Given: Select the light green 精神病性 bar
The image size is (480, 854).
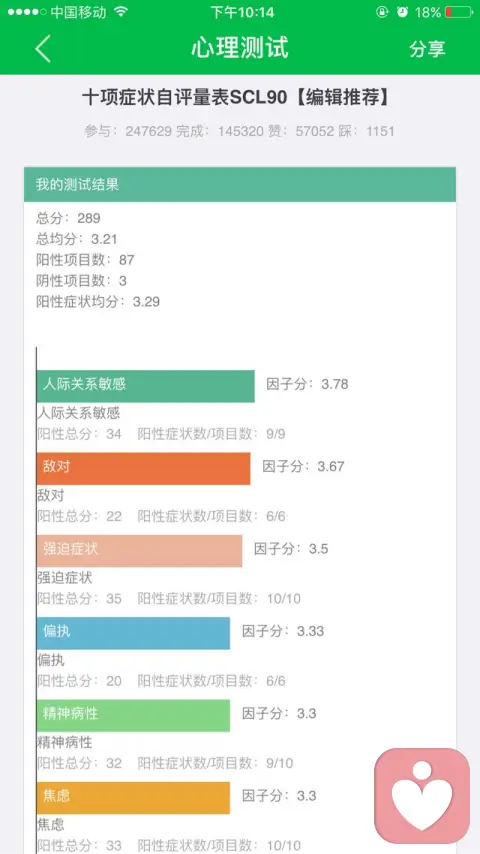Looking at the screenshot, I should [133, 715].
